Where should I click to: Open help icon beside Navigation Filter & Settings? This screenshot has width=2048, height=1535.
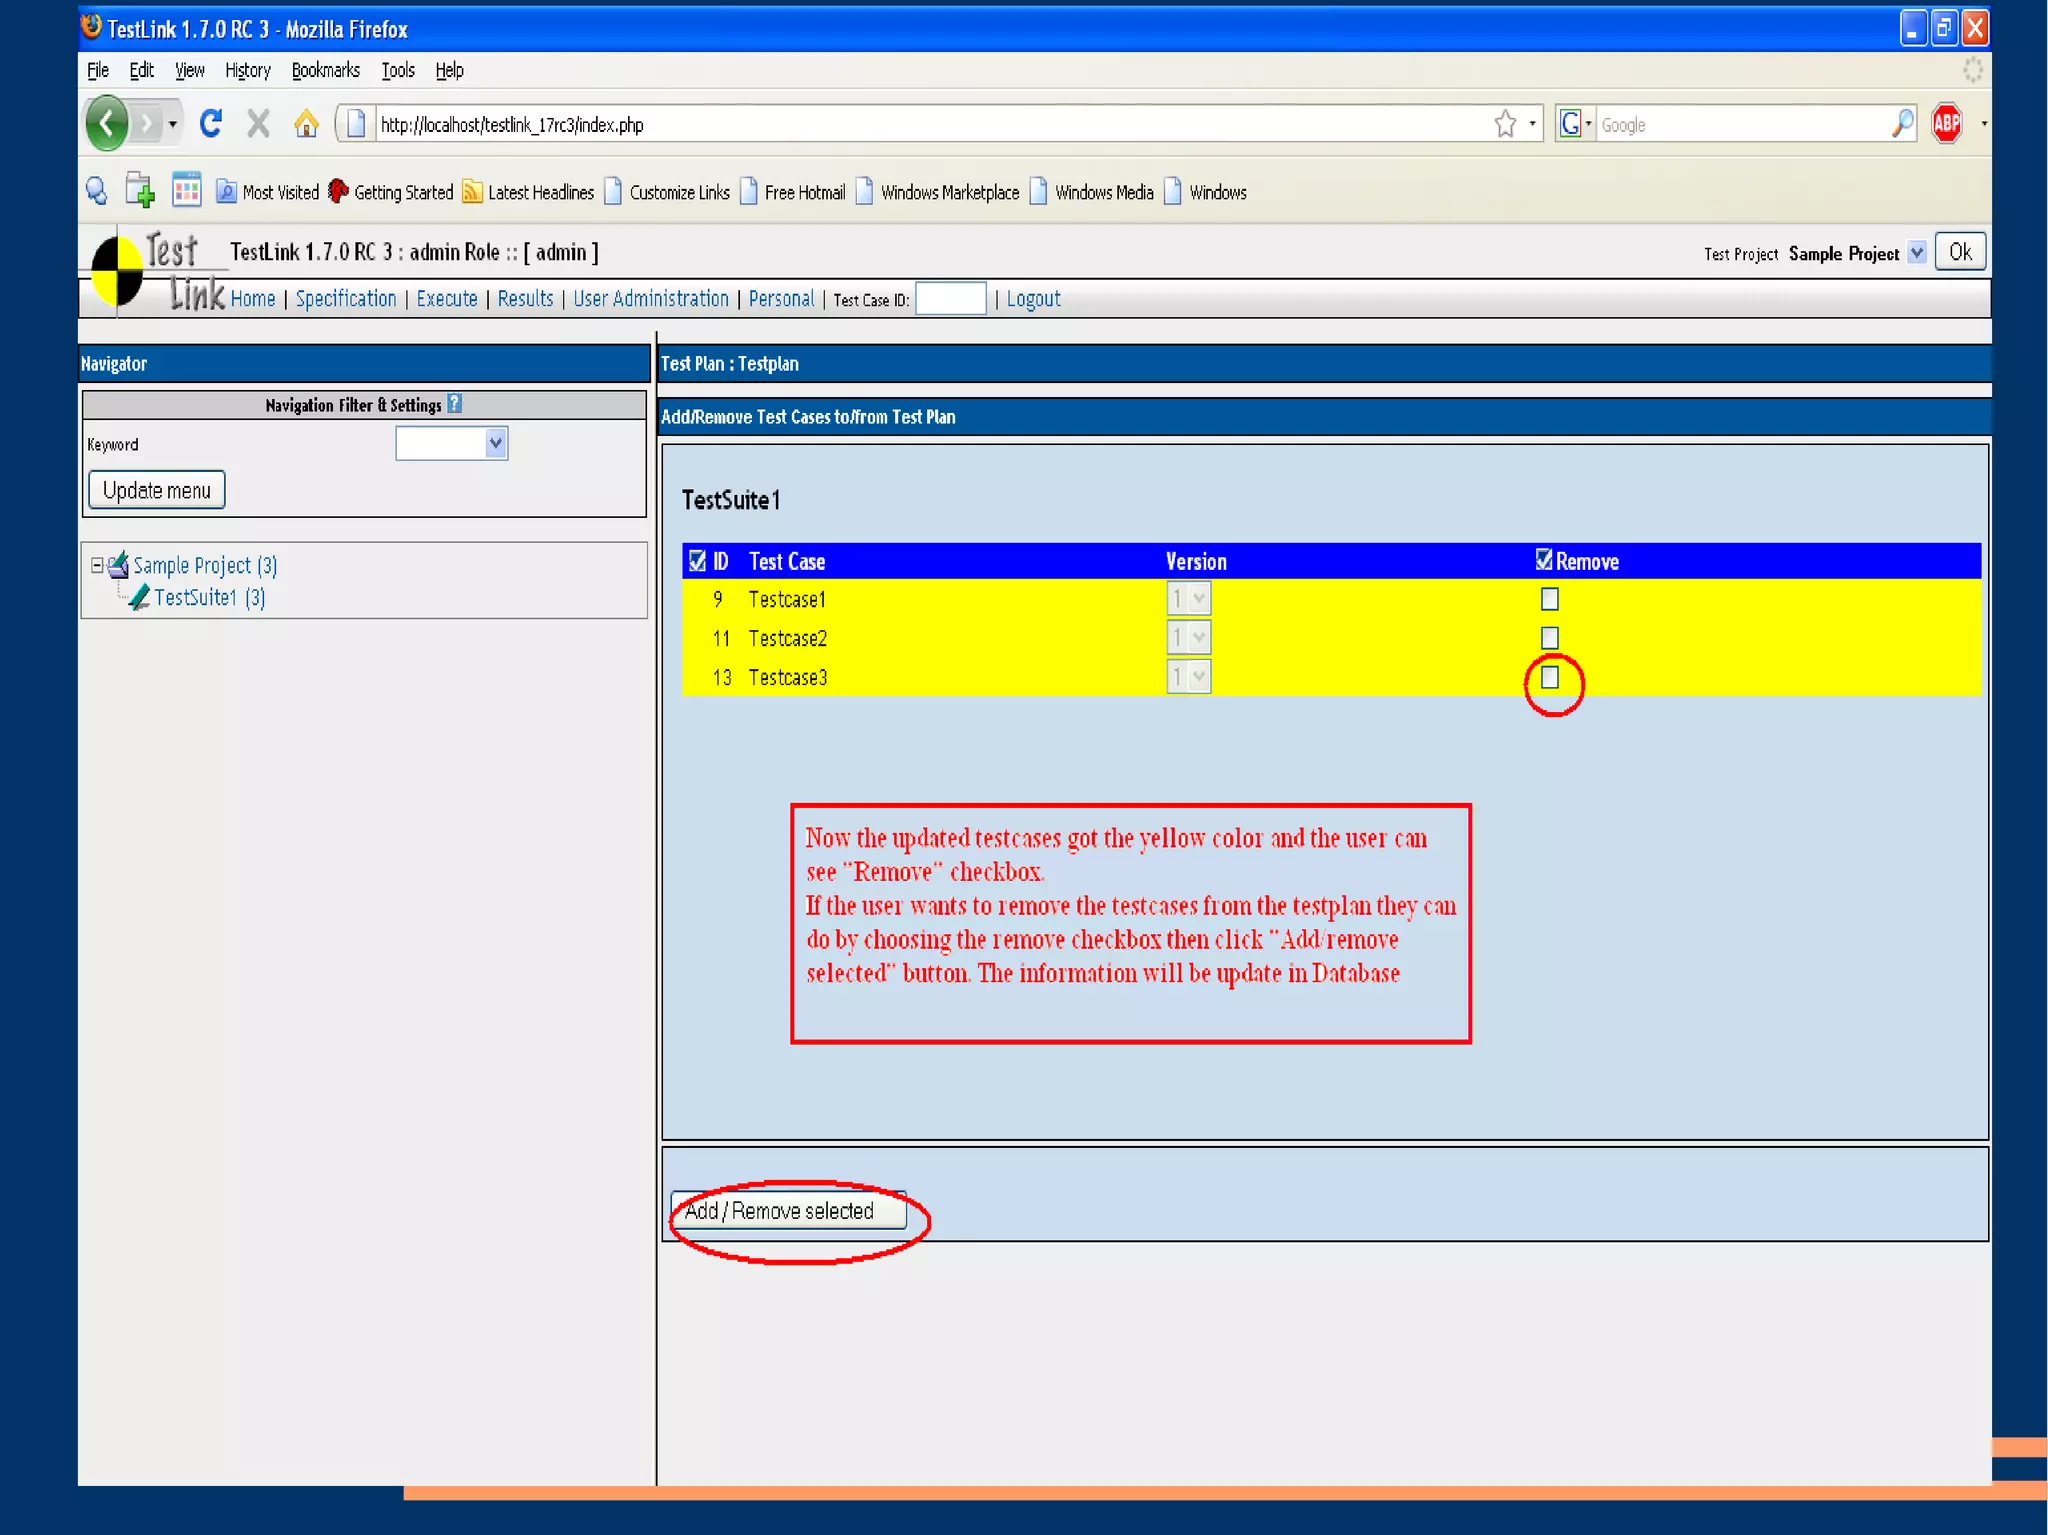(455, 403)
